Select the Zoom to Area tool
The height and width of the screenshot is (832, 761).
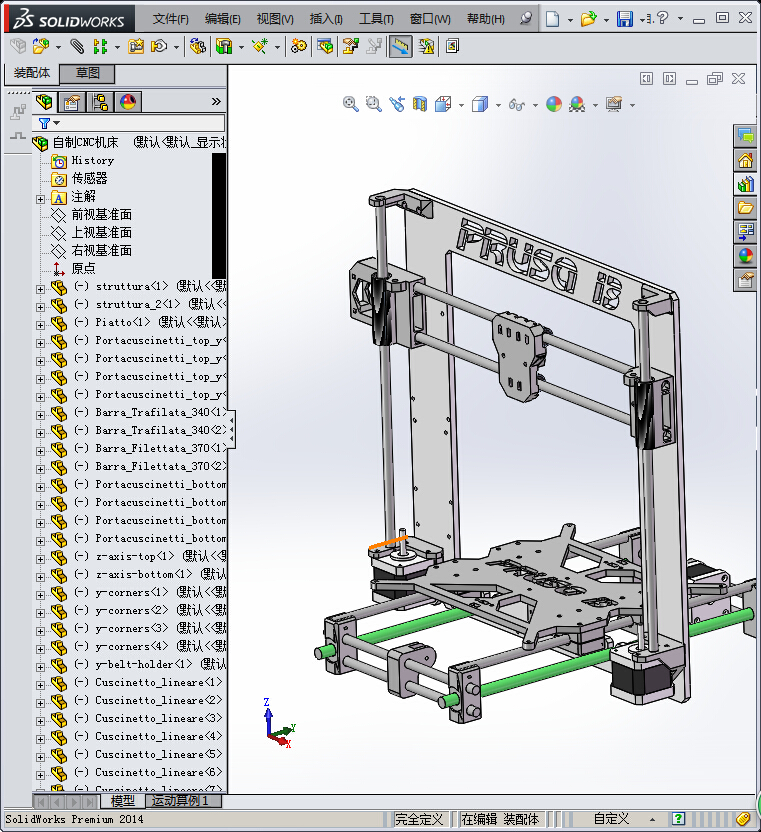coord(374,104)
